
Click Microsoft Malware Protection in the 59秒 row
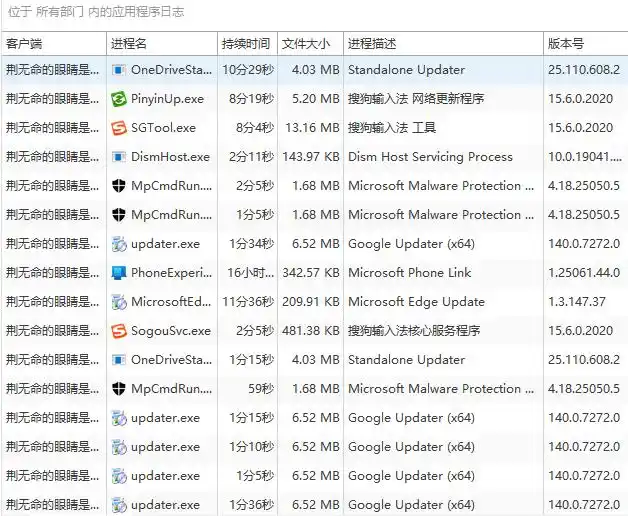click(441, 389)
